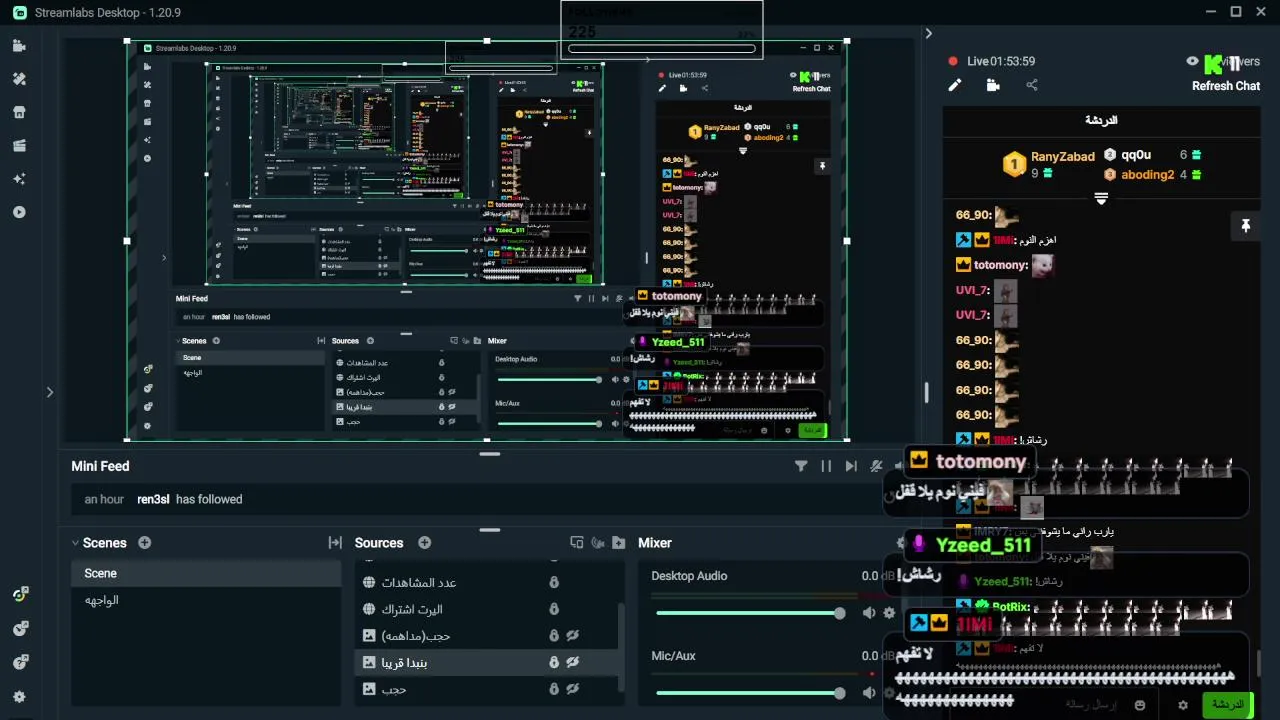Pin the chat with pushpin button
The image size is (1280, 720).
[x=1245, y=227]
